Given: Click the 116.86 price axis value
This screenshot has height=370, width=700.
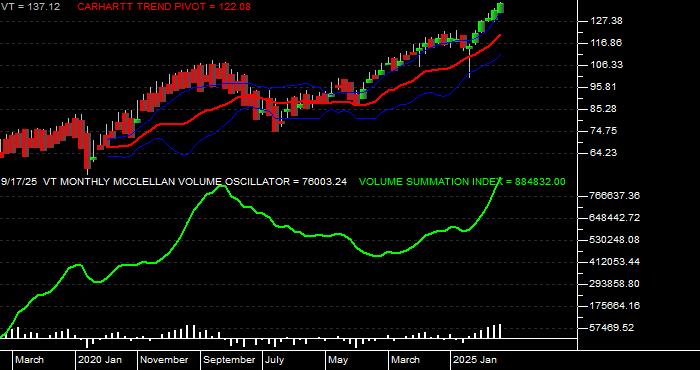Looking at the screenshot, I should point(605,43).
